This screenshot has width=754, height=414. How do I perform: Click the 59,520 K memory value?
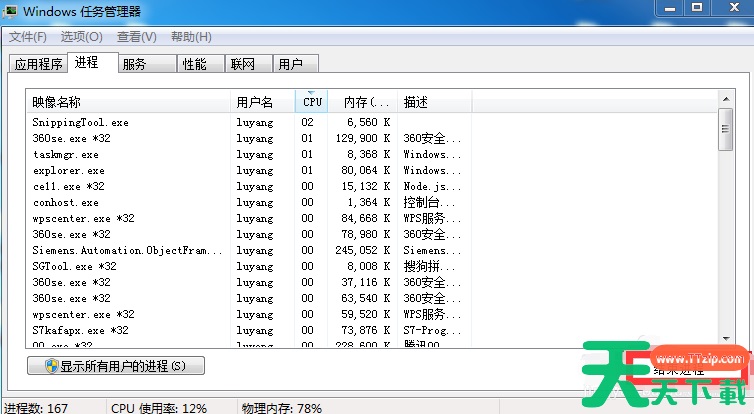coord(366,314)
